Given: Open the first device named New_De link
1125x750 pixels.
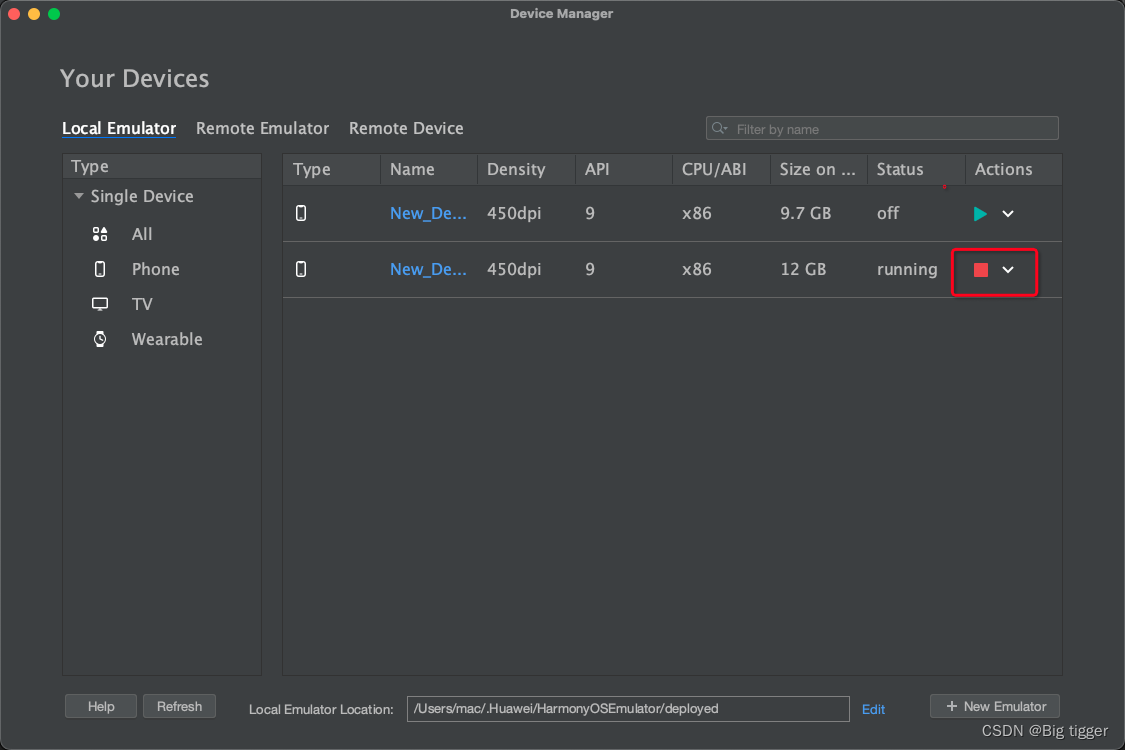Looking at the screenshot, I should (428, 213).
